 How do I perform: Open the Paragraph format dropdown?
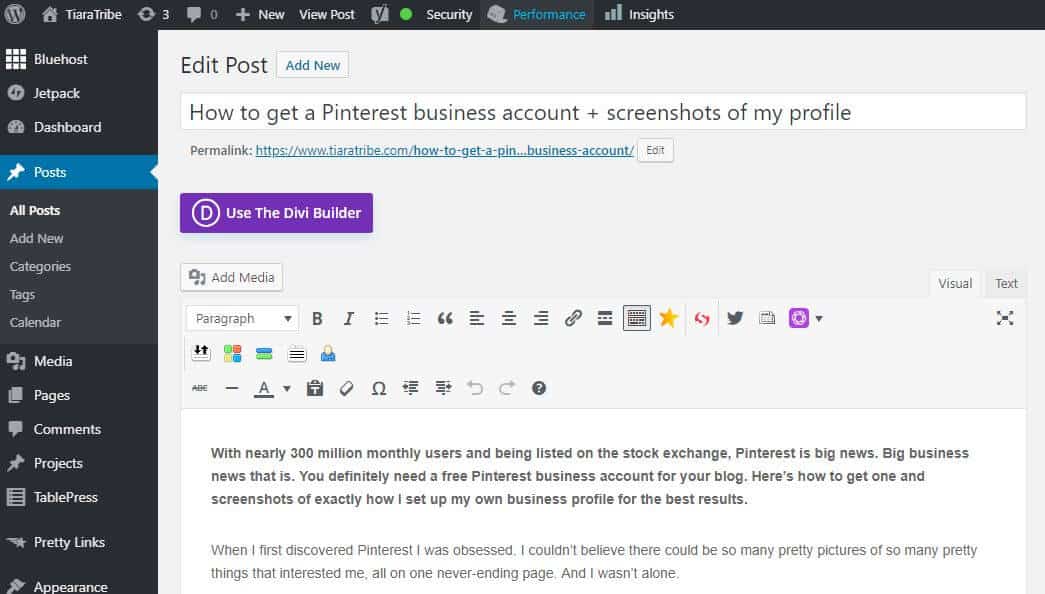[x=243, y=319]
